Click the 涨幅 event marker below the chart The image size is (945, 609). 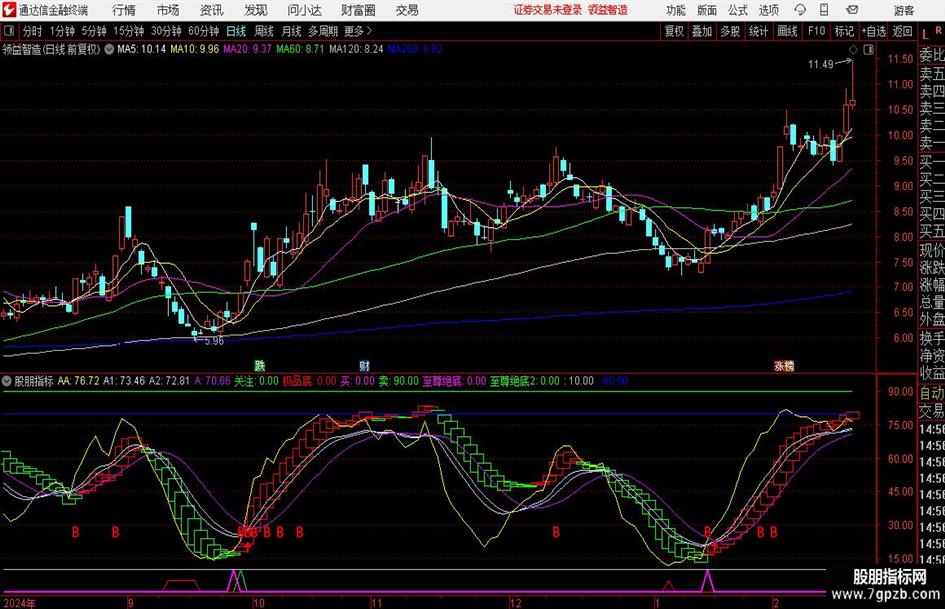pyautogui.click(x=784, y=365)
